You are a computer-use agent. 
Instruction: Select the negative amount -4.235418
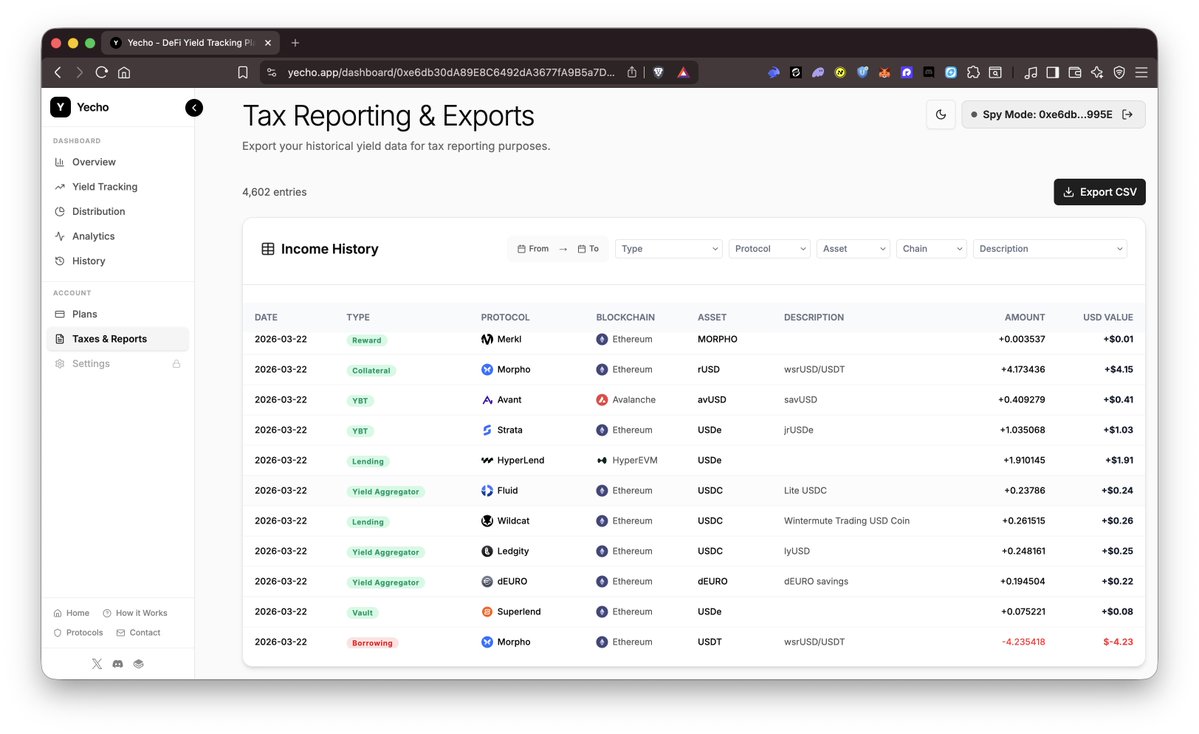[1023, 642]
